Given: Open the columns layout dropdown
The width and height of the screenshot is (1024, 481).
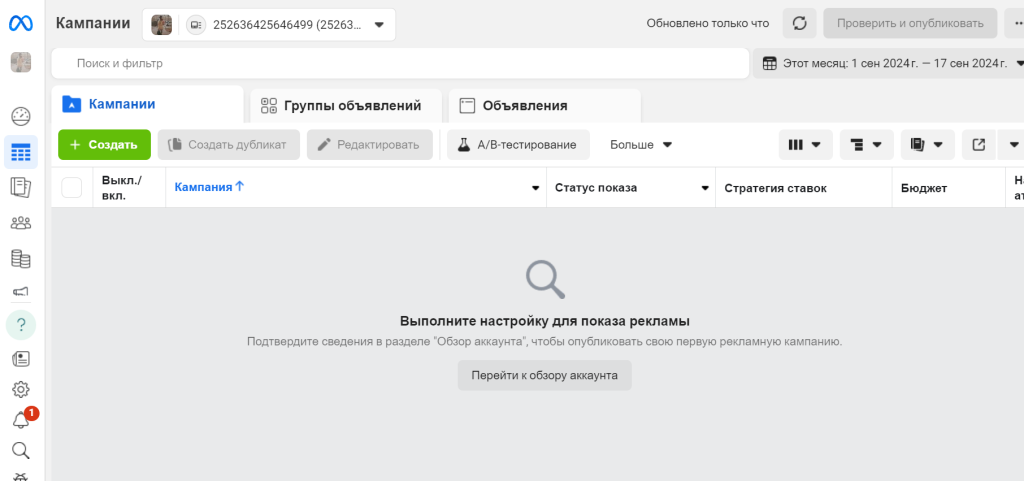Looking at the screenshot, I should click(x=805, y=145).
